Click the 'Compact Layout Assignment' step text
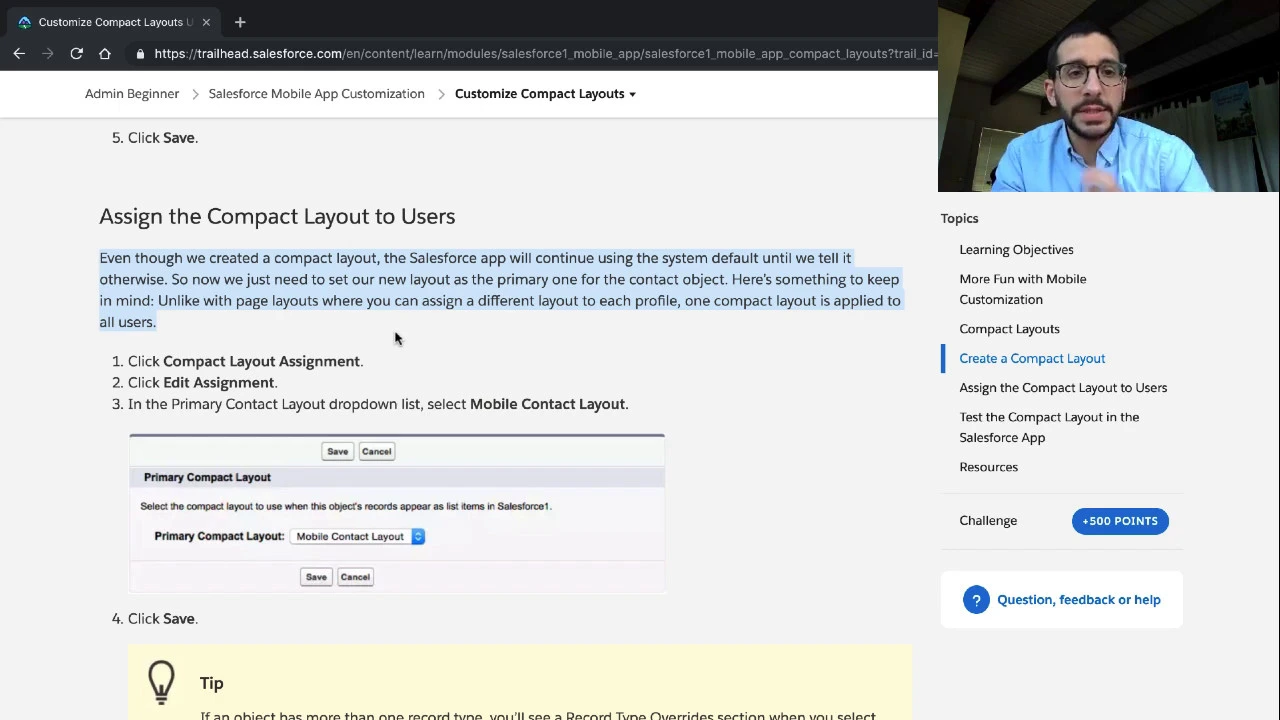1280x720 pixels. [261, 361]
